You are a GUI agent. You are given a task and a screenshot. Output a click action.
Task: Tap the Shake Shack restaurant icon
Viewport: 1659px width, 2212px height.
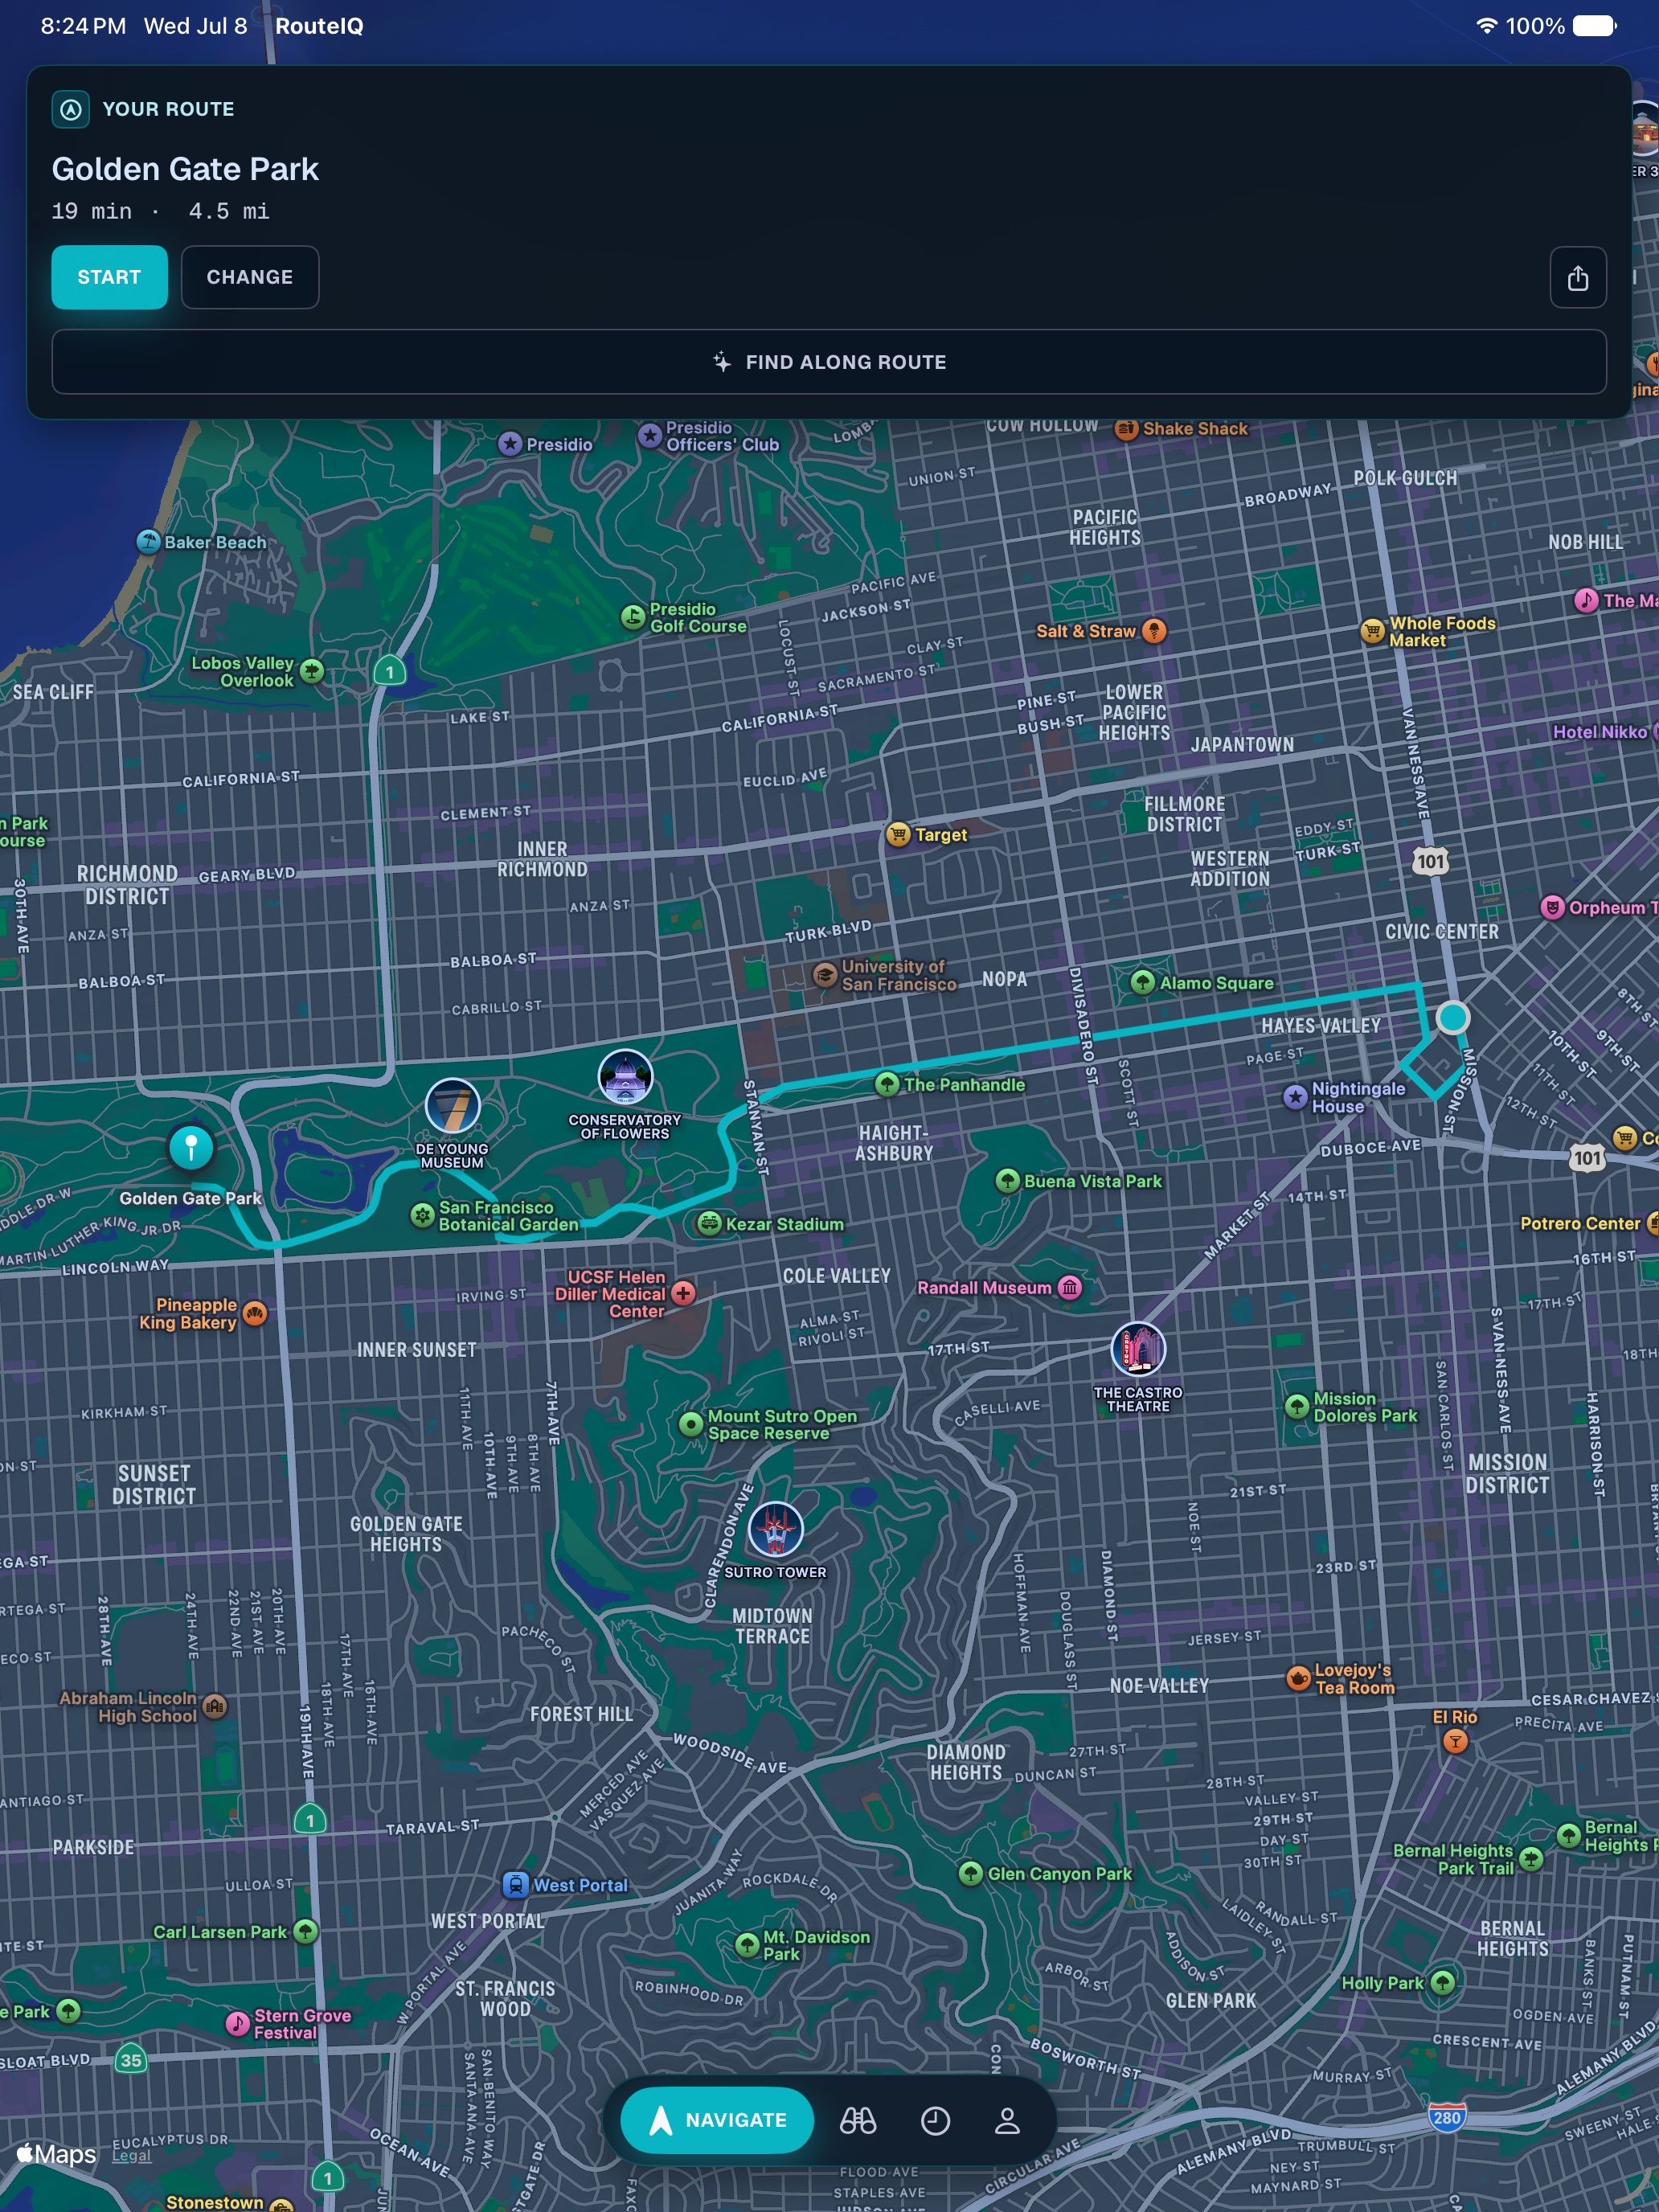coord(1126,428)
